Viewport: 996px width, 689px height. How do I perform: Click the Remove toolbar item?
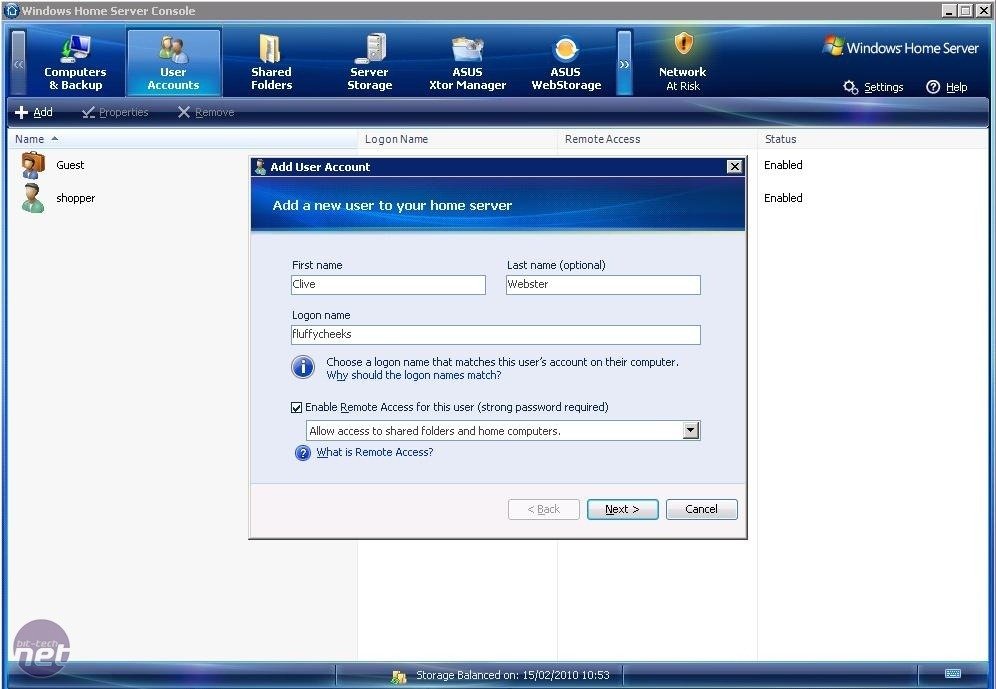[x=206, y=112]
